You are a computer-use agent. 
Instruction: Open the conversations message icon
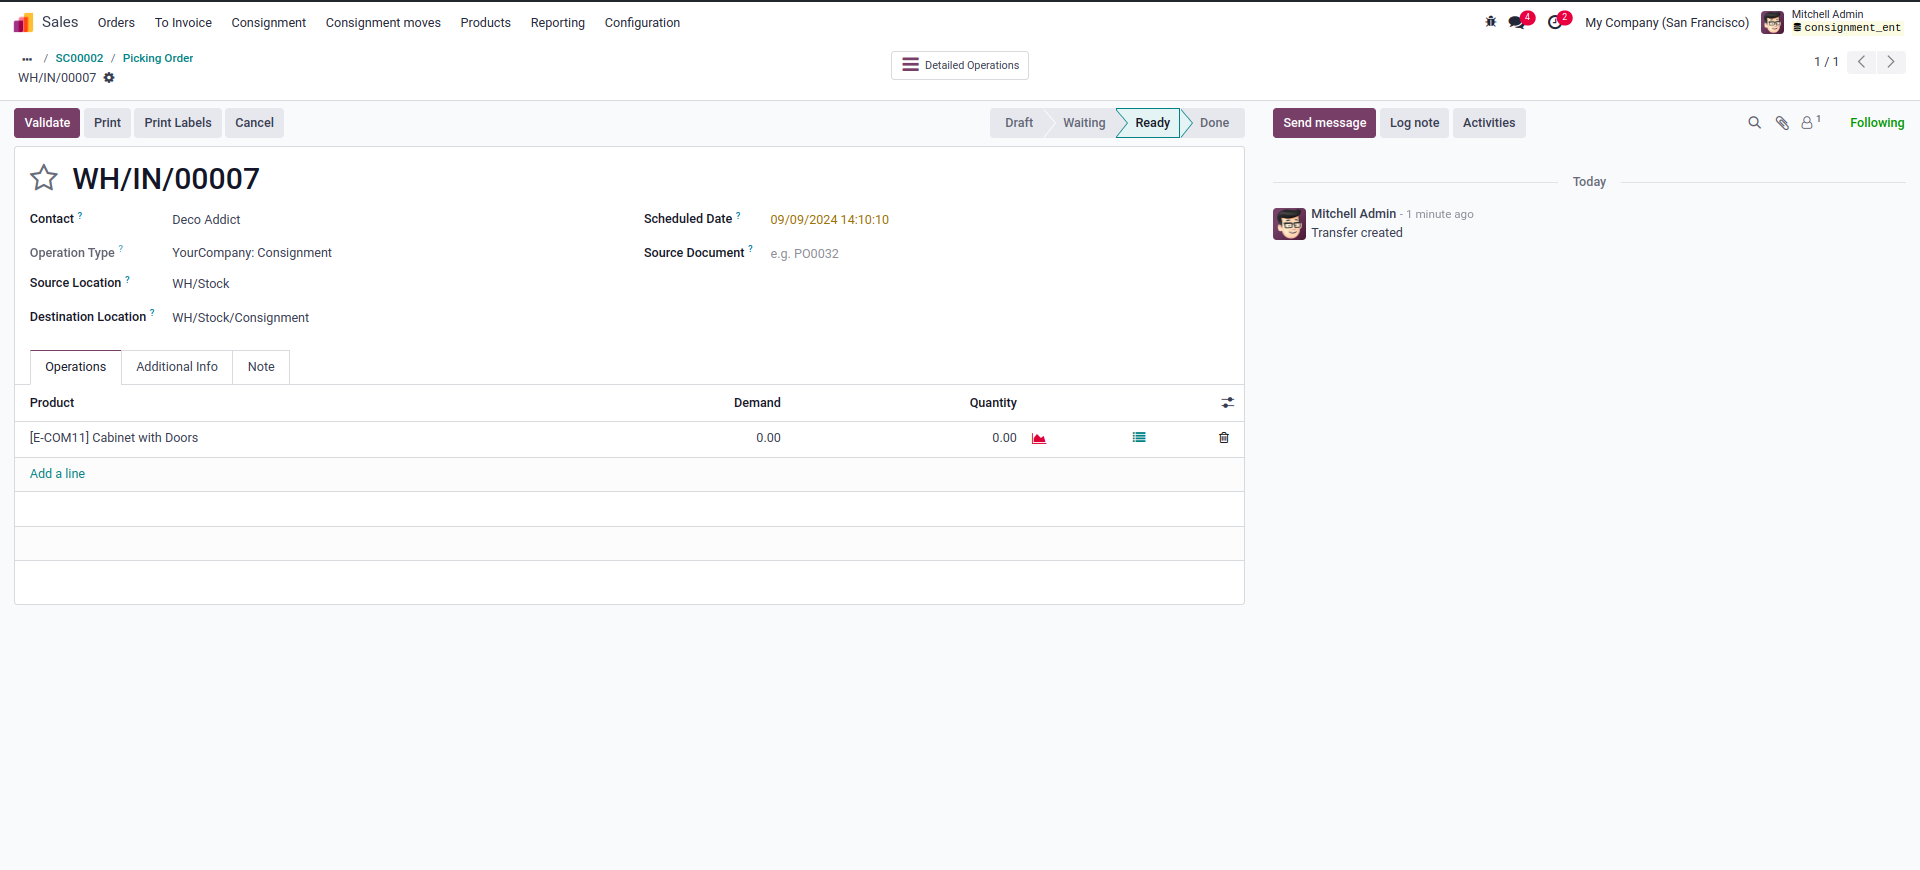click(x=1517, y=22)
